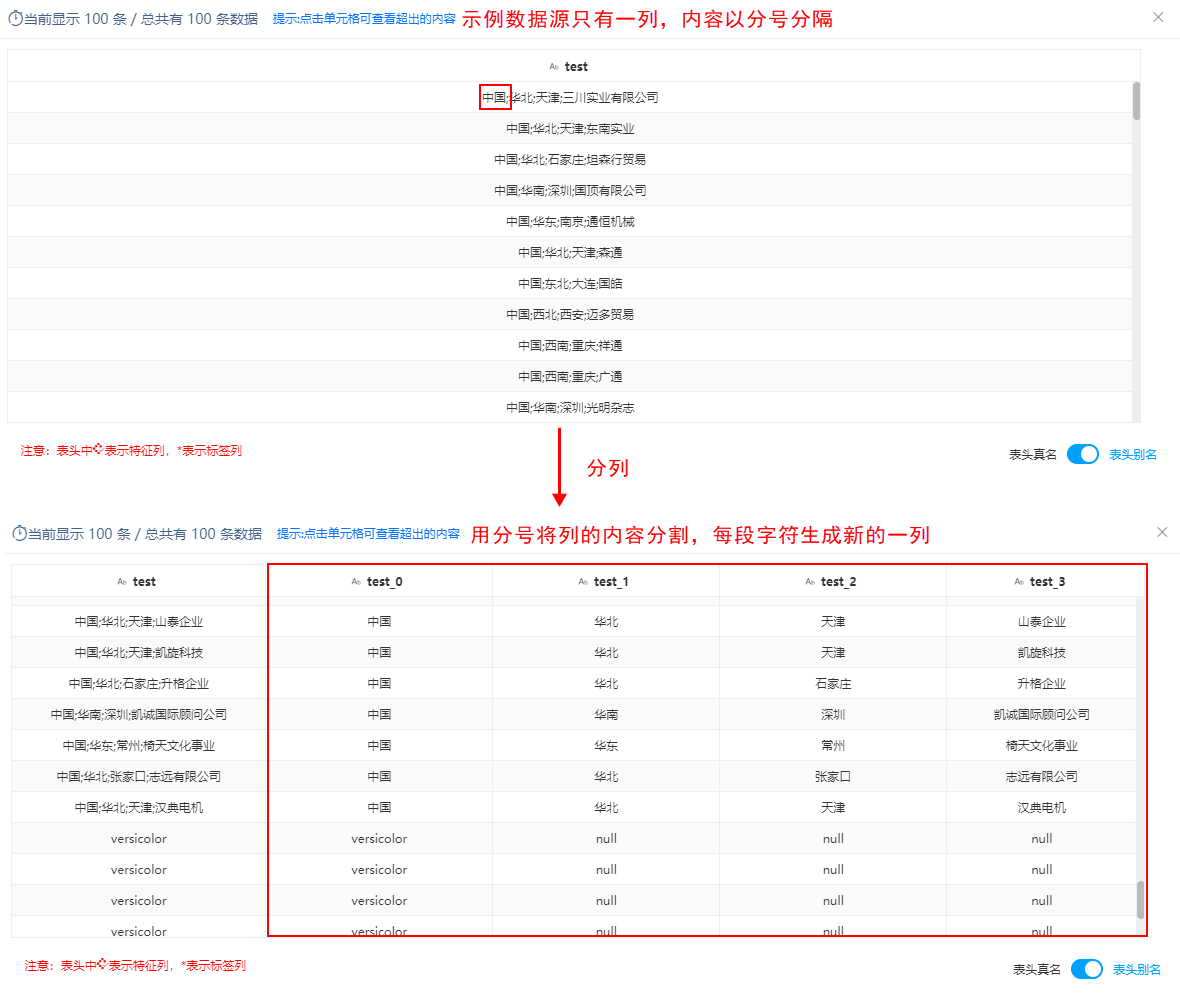
Task: Click test_2 cell 常州
Action: click(833, 745)
